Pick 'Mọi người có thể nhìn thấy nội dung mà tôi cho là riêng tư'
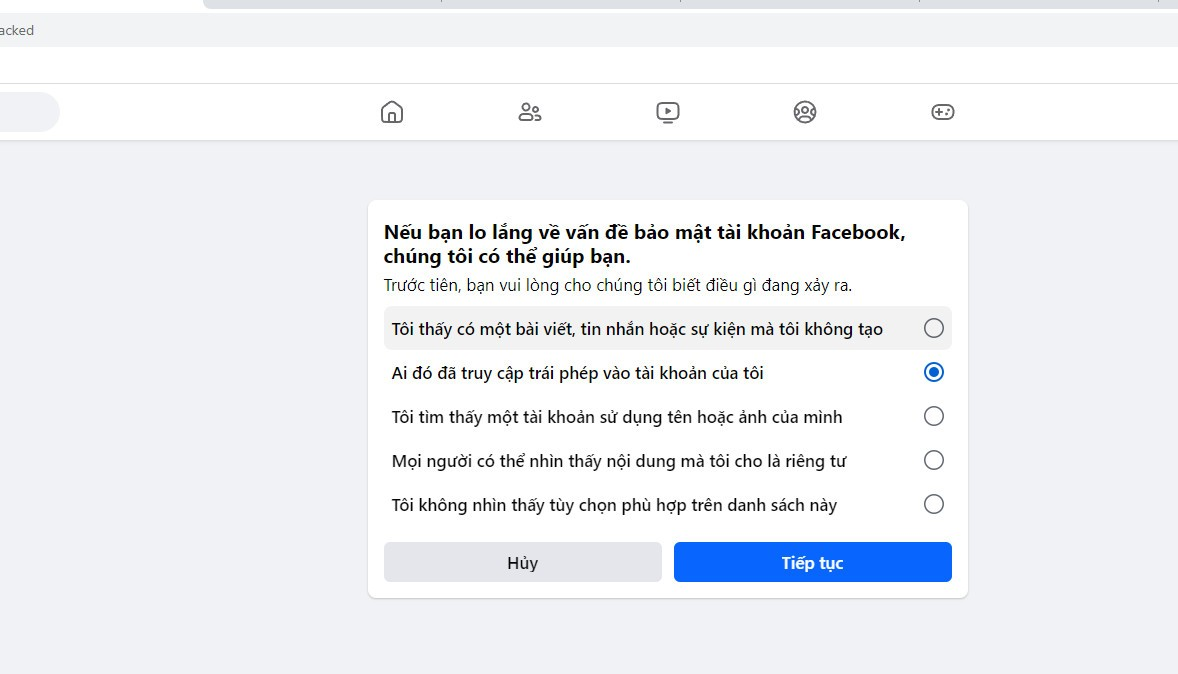 tap(933, 459)
